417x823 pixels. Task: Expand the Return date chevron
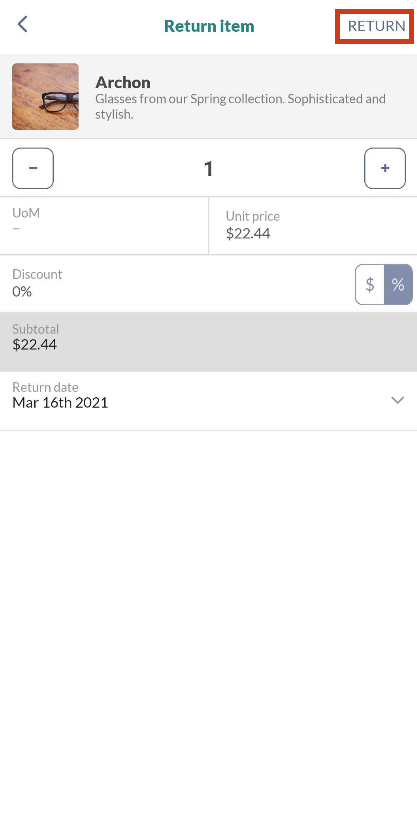pyautogui.click(x=398, y=400)
